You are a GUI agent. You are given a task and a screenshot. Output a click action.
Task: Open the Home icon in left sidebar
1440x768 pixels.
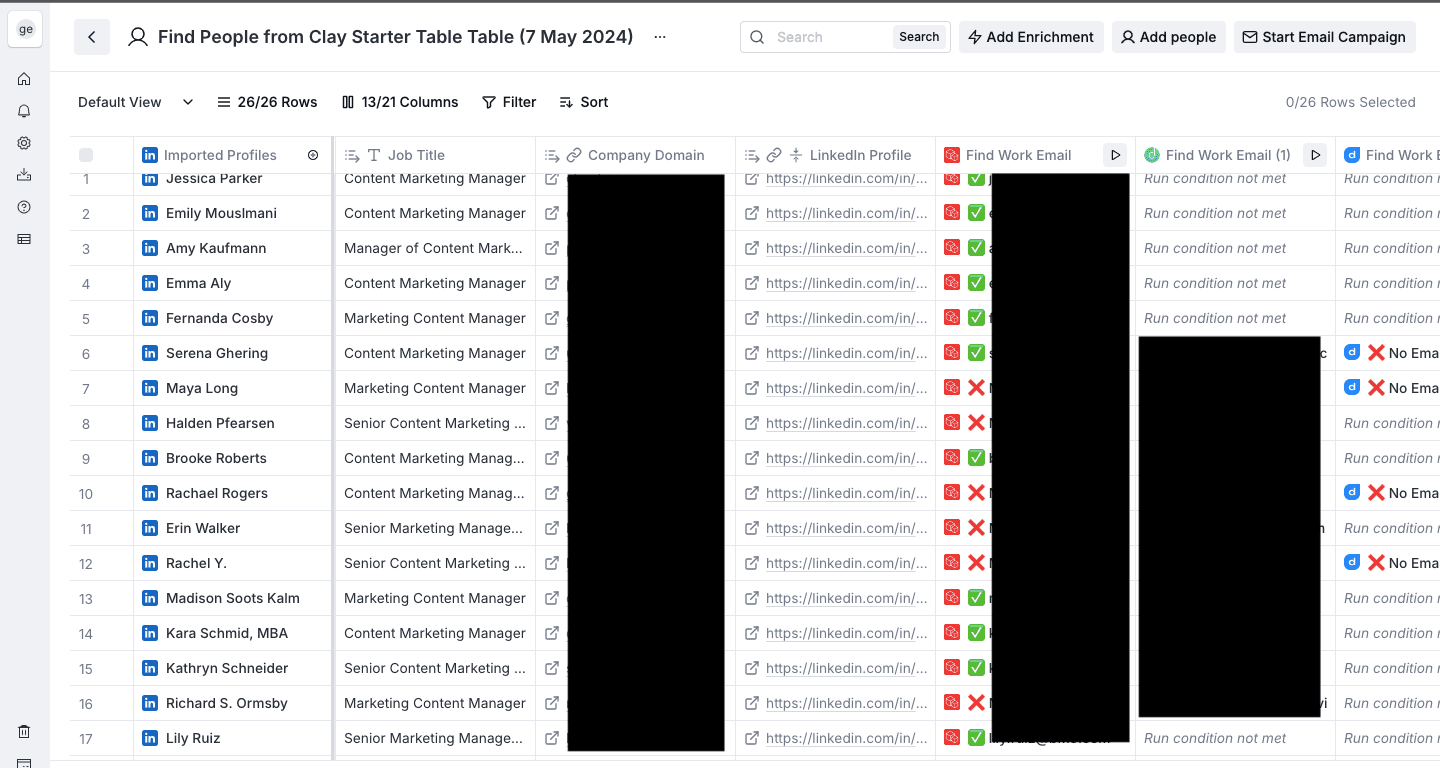(x=24, y=79)
